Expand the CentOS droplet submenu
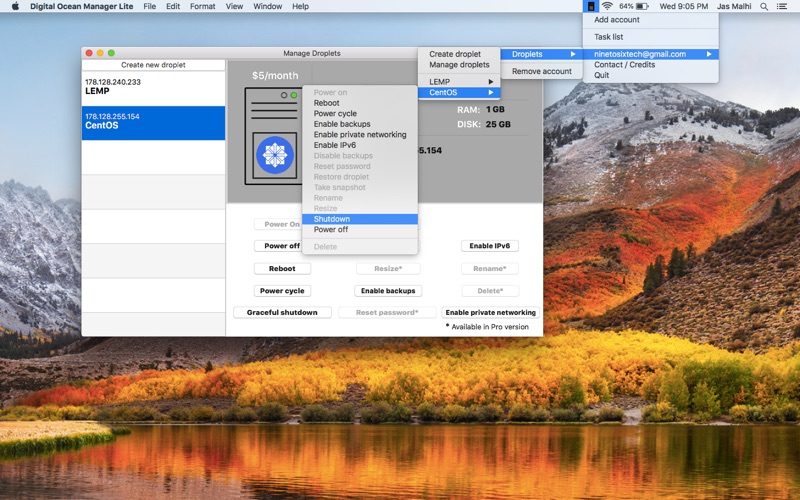 (x=458, y=92)
